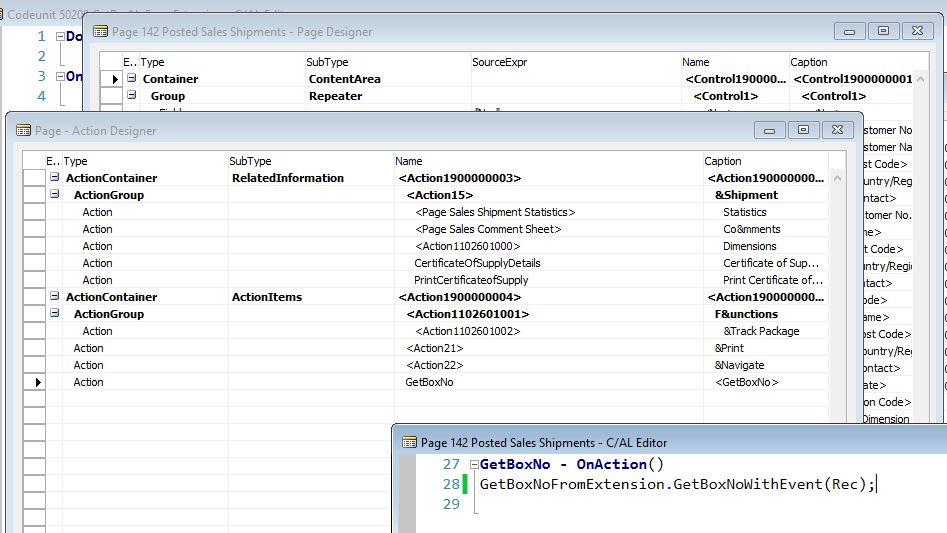Select the GetBoxNo action name cell
The width and height of the screenshot is (947, 533).
click(429, 382)
